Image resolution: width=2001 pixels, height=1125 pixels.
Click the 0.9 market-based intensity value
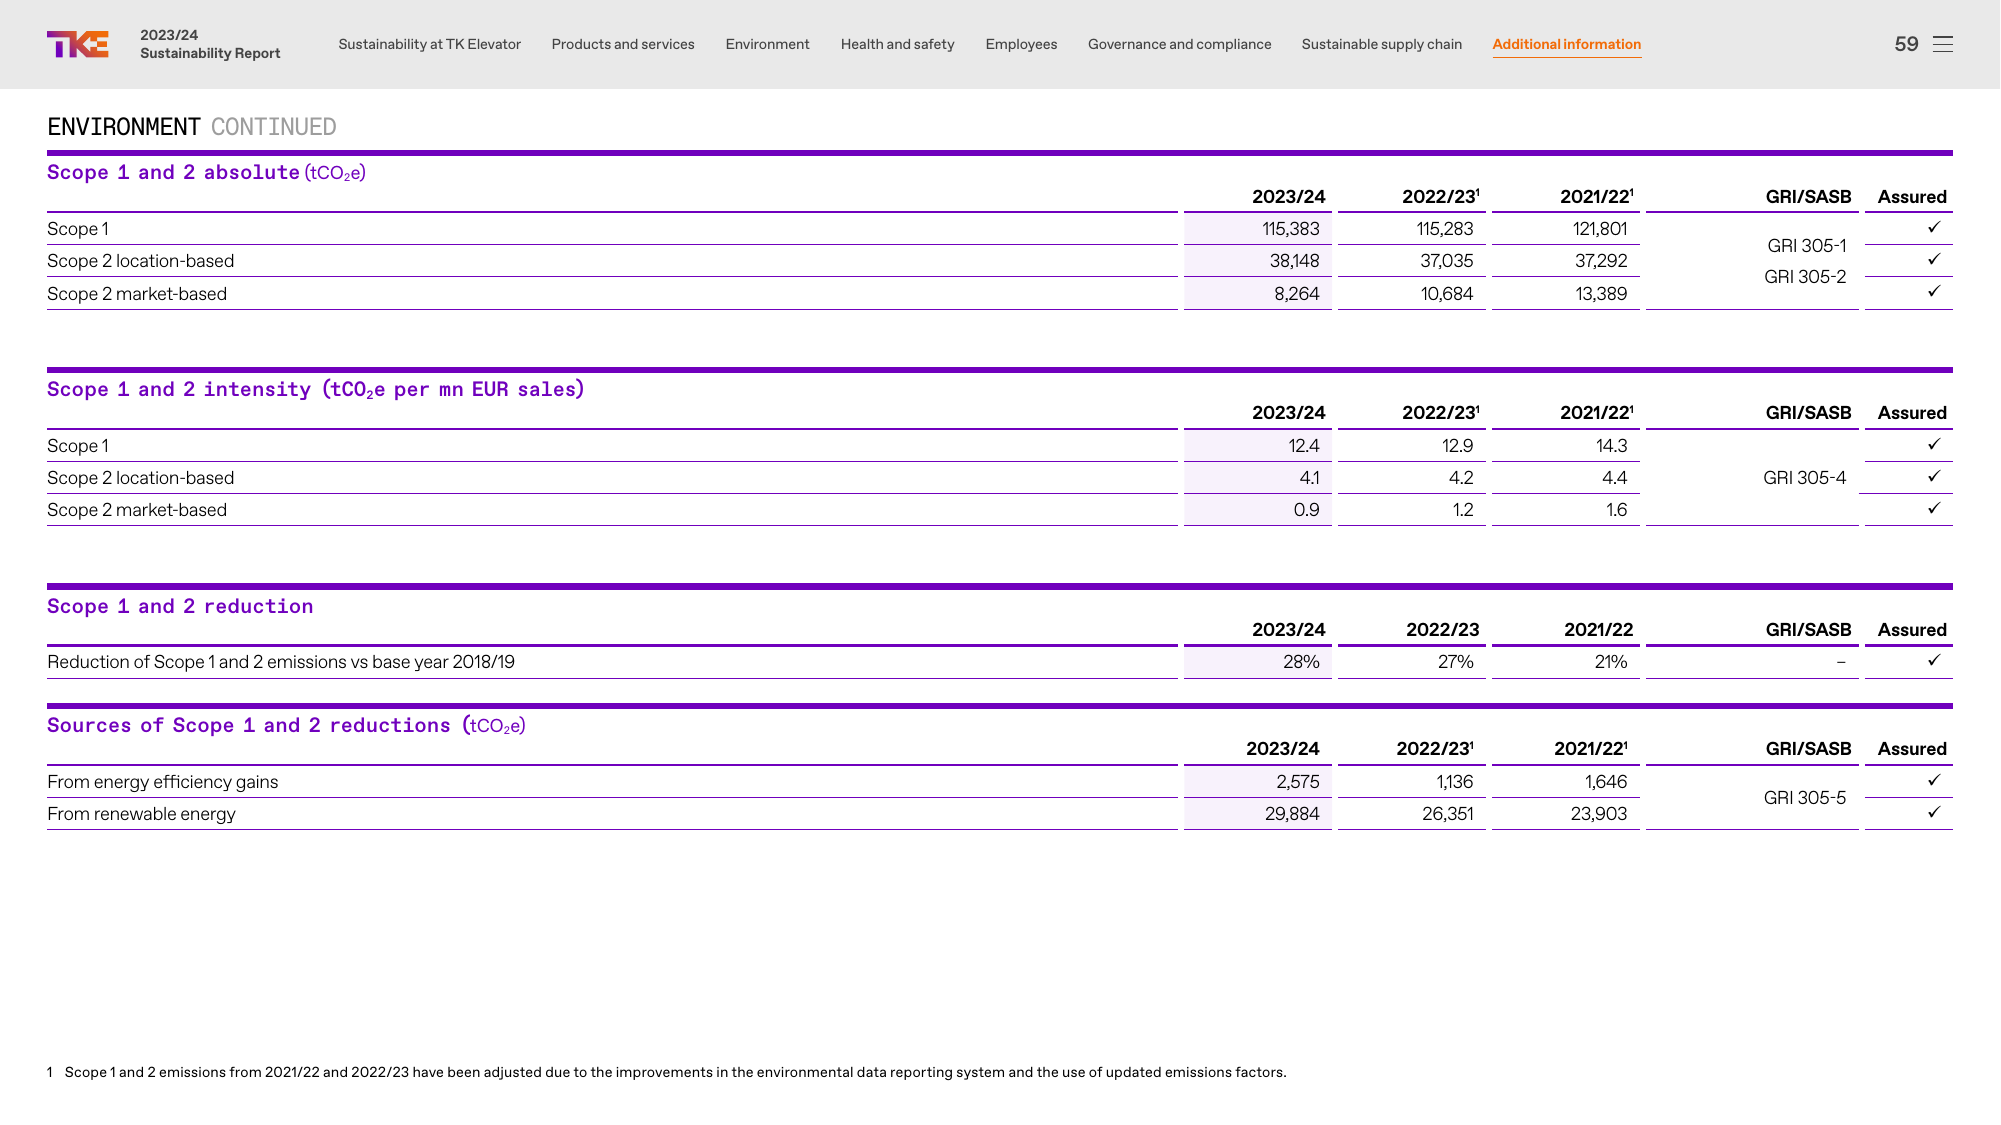[x=1306, y=510]
